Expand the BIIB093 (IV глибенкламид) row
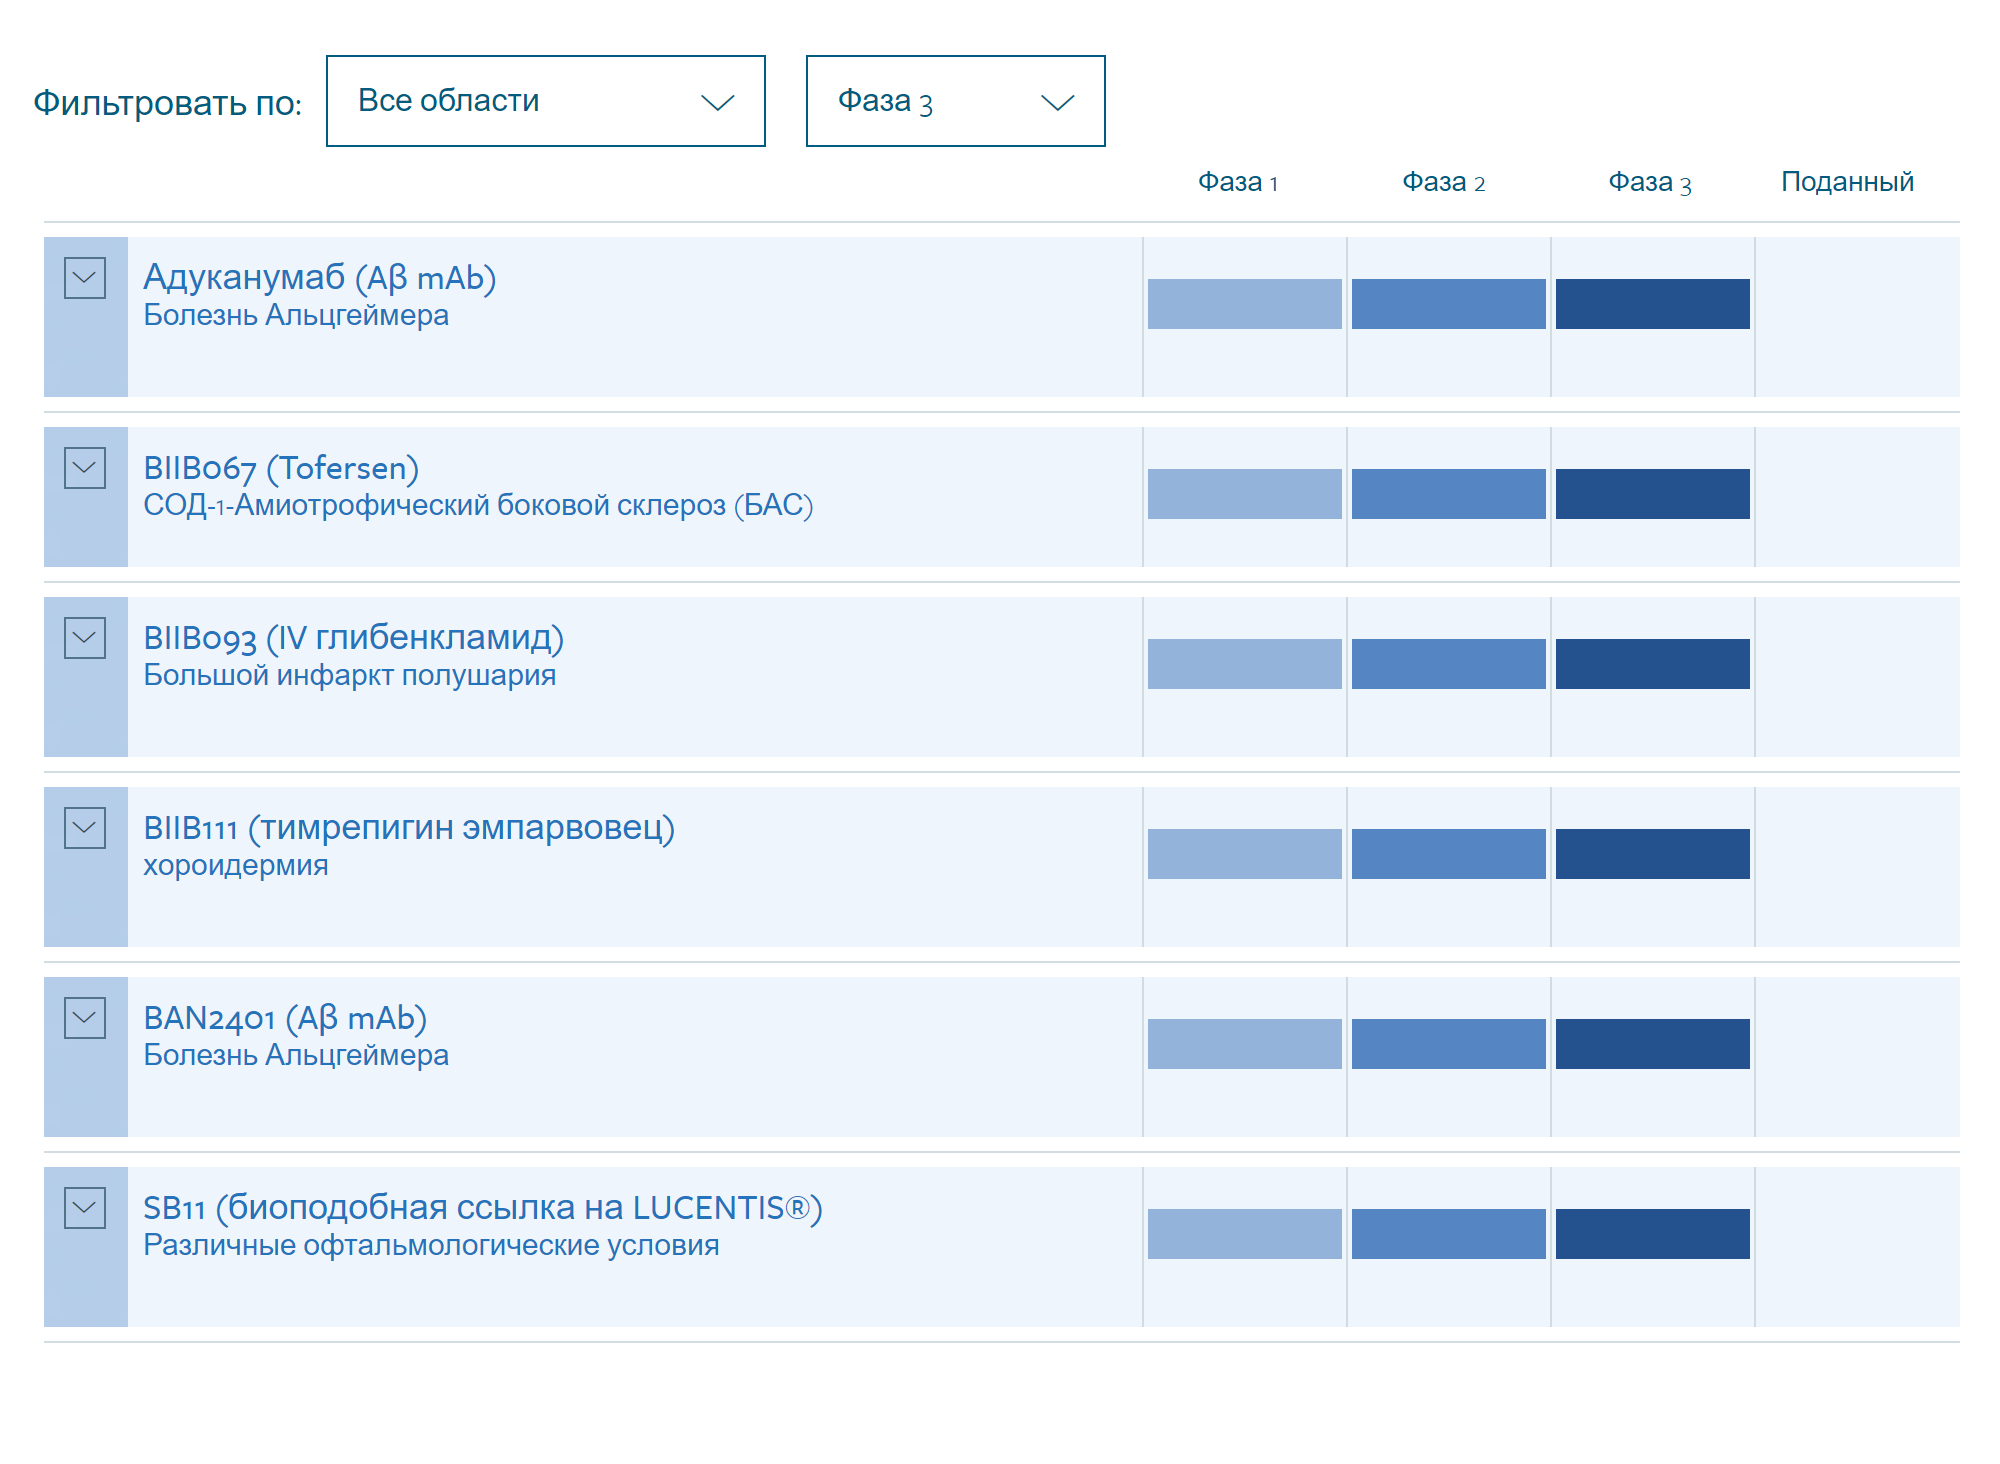The height and width of the screenshot is (1464, 2000). (x=85, y=638)
